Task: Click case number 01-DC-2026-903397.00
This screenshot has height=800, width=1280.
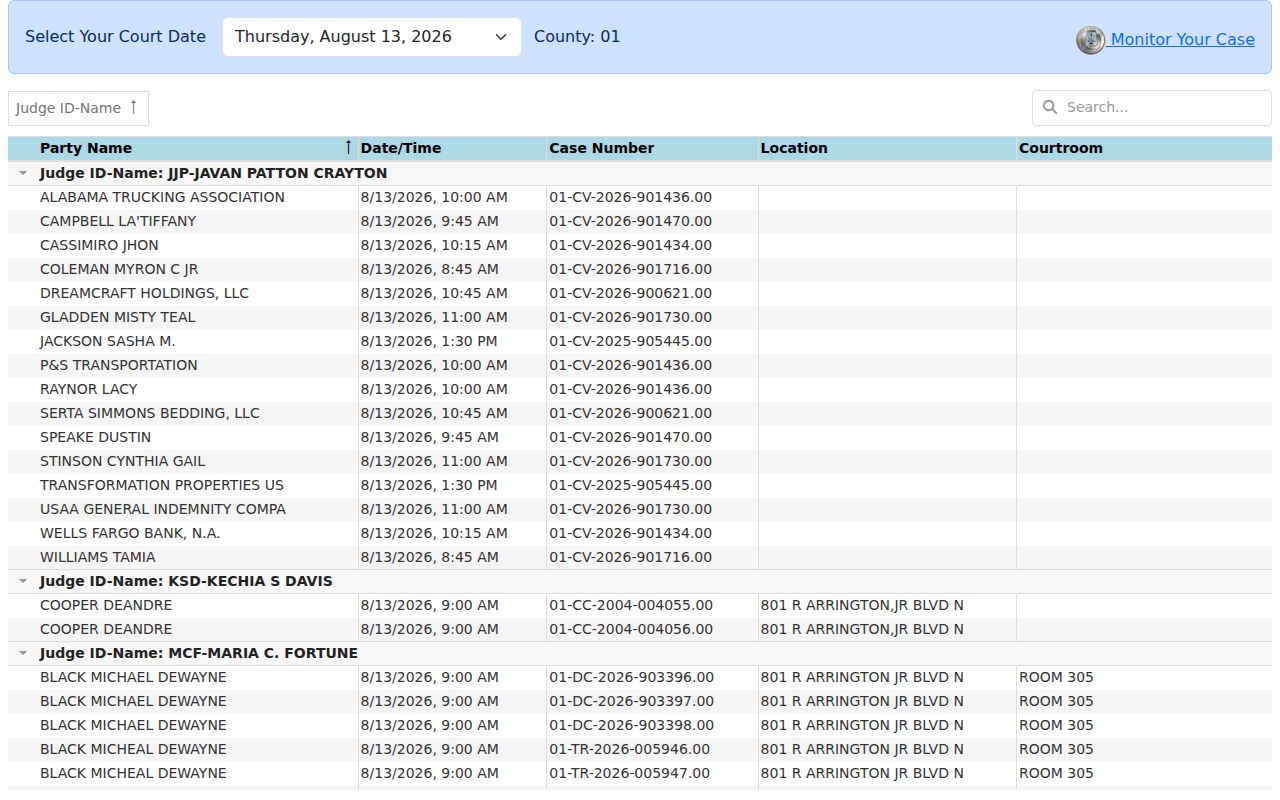Action: [x=632, y=701]
